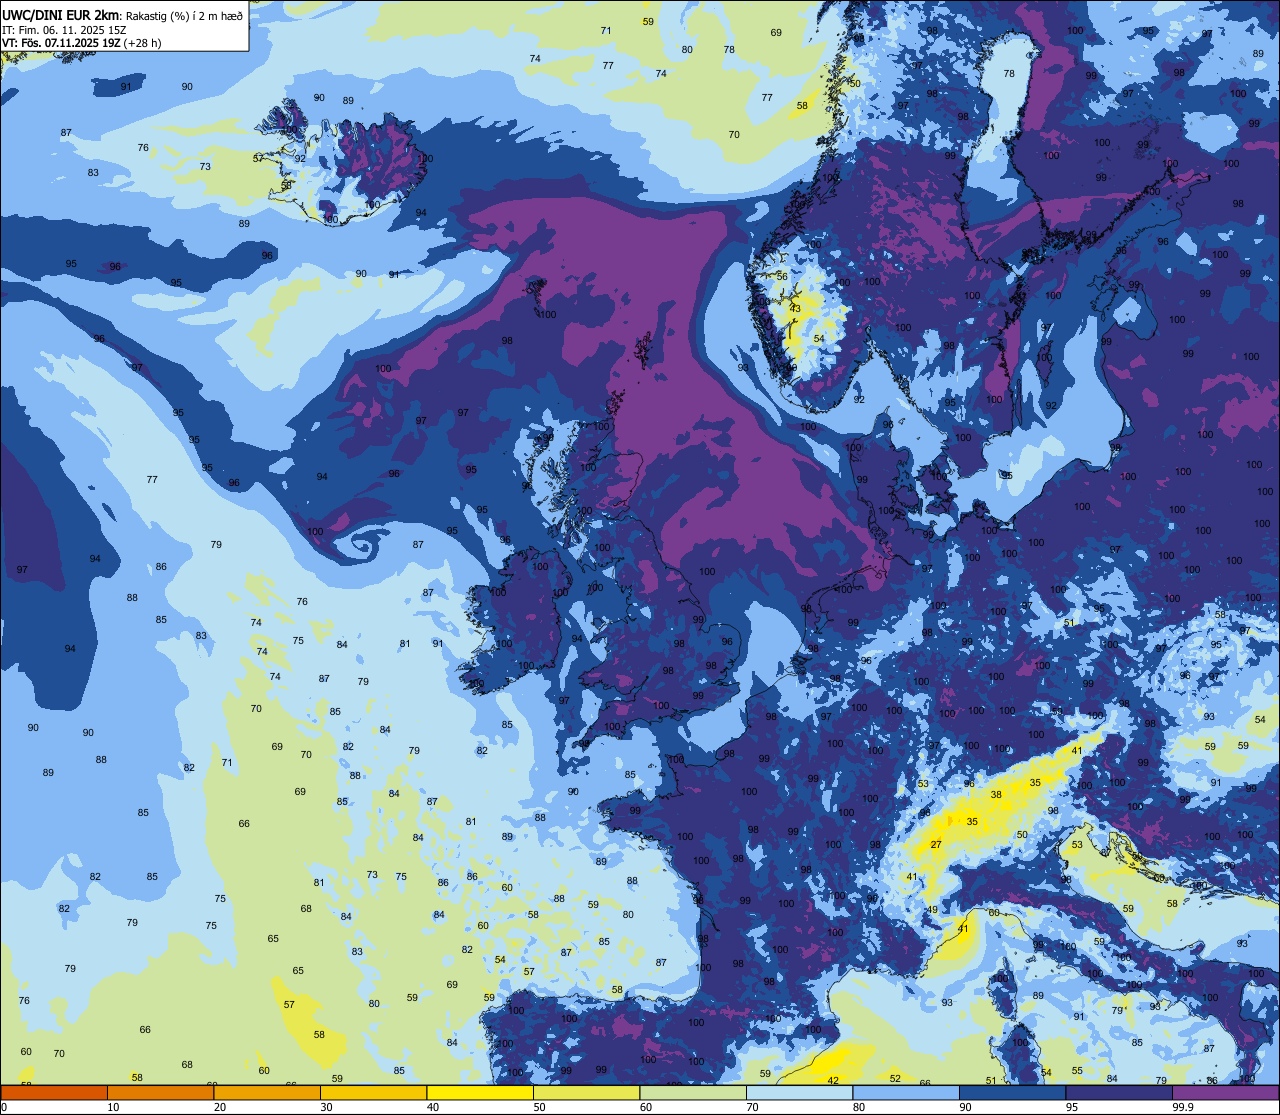Click the navy 95–99.9 legend swatch
1280x1115 pixels.
(x=1119, y=1093)
